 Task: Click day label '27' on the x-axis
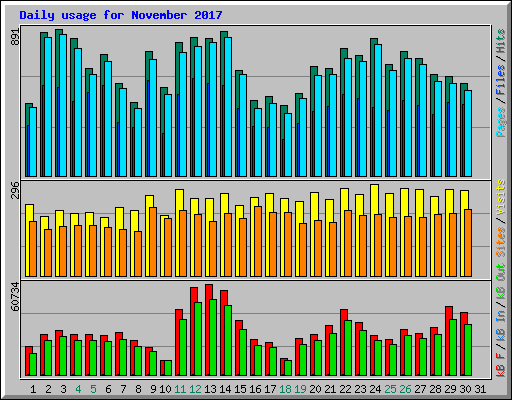coord(420,389)
